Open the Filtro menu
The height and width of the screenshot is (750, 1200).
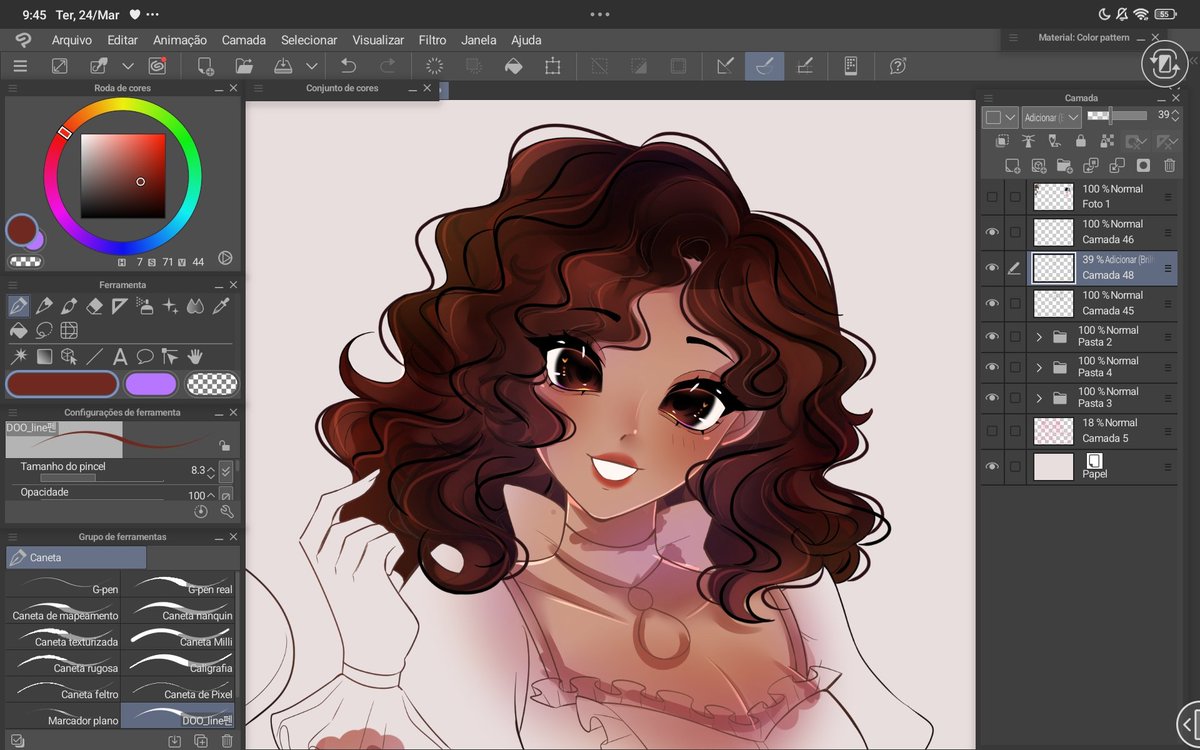coord(432,40)
